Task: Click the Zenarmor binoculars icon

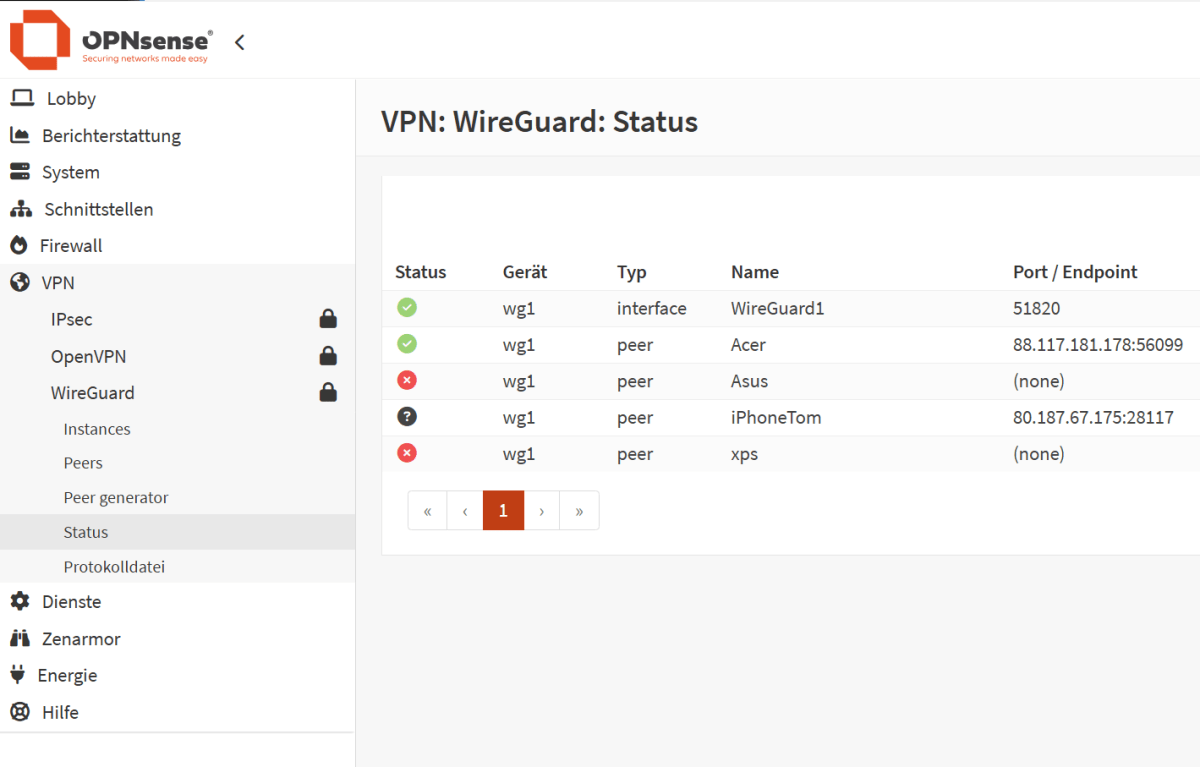Action: 21,638
